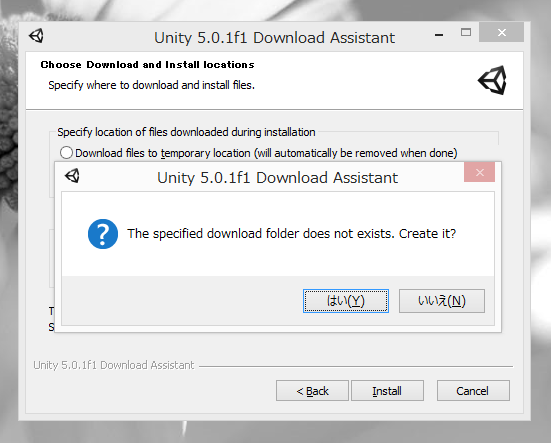Viewport: 551px width, 443px height.
Task: Close the folder creation dialog
Action: 479,172
